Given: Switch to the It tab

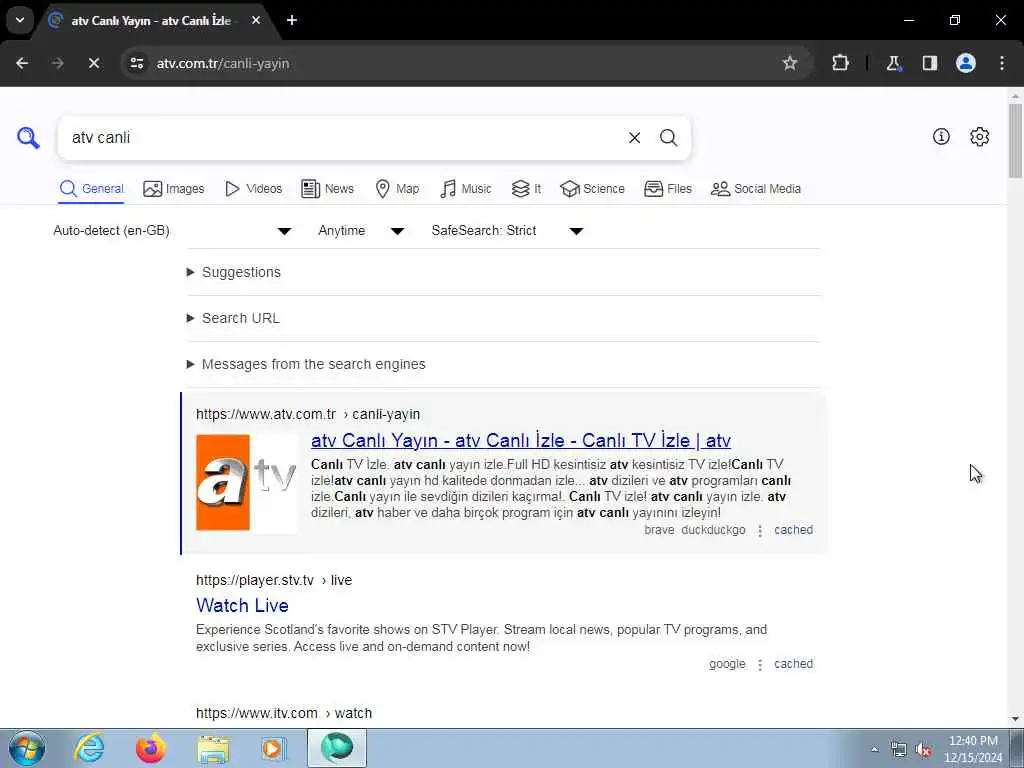Looking at the screenshot, I should [x=526, y=189].
